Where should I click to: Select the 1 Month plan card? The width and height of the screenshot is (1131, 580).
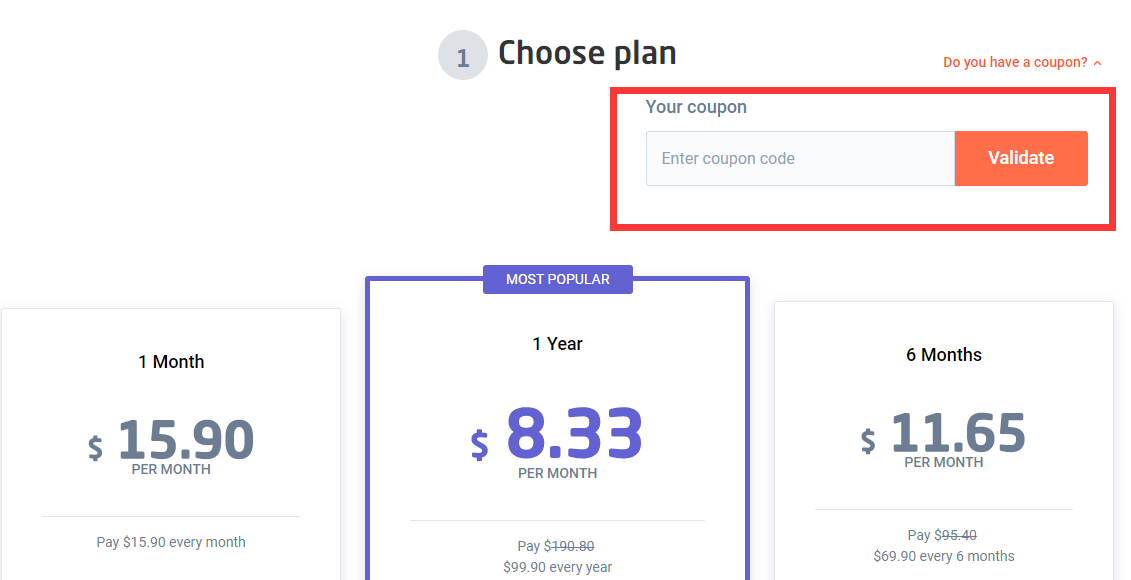(x=171, y=444)
